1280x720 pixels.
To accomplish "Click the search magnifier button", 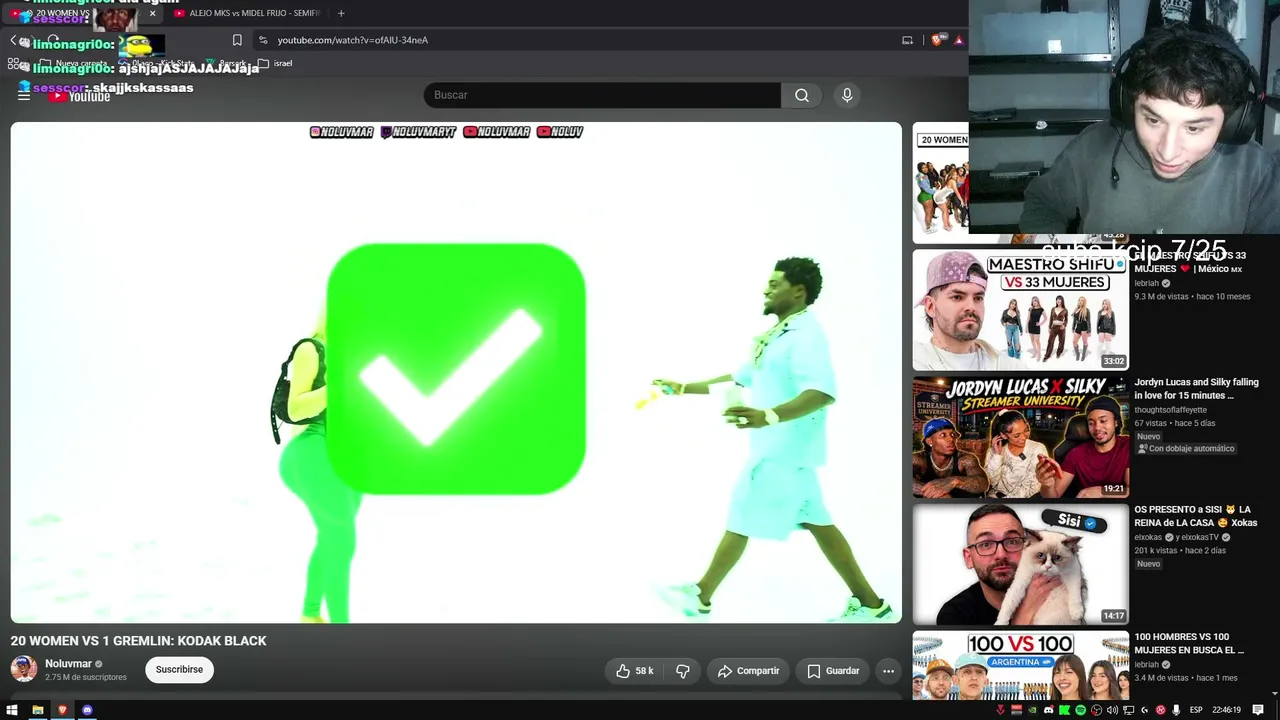I will pyautogui.click(x=802, y=95).
